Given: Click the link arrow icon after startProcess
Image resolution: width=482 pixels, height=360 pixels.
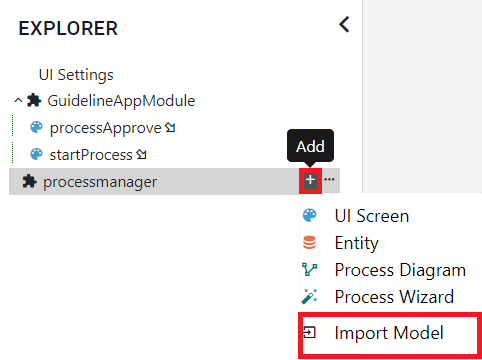Looking at the screenshot, I should click(141, 154).
